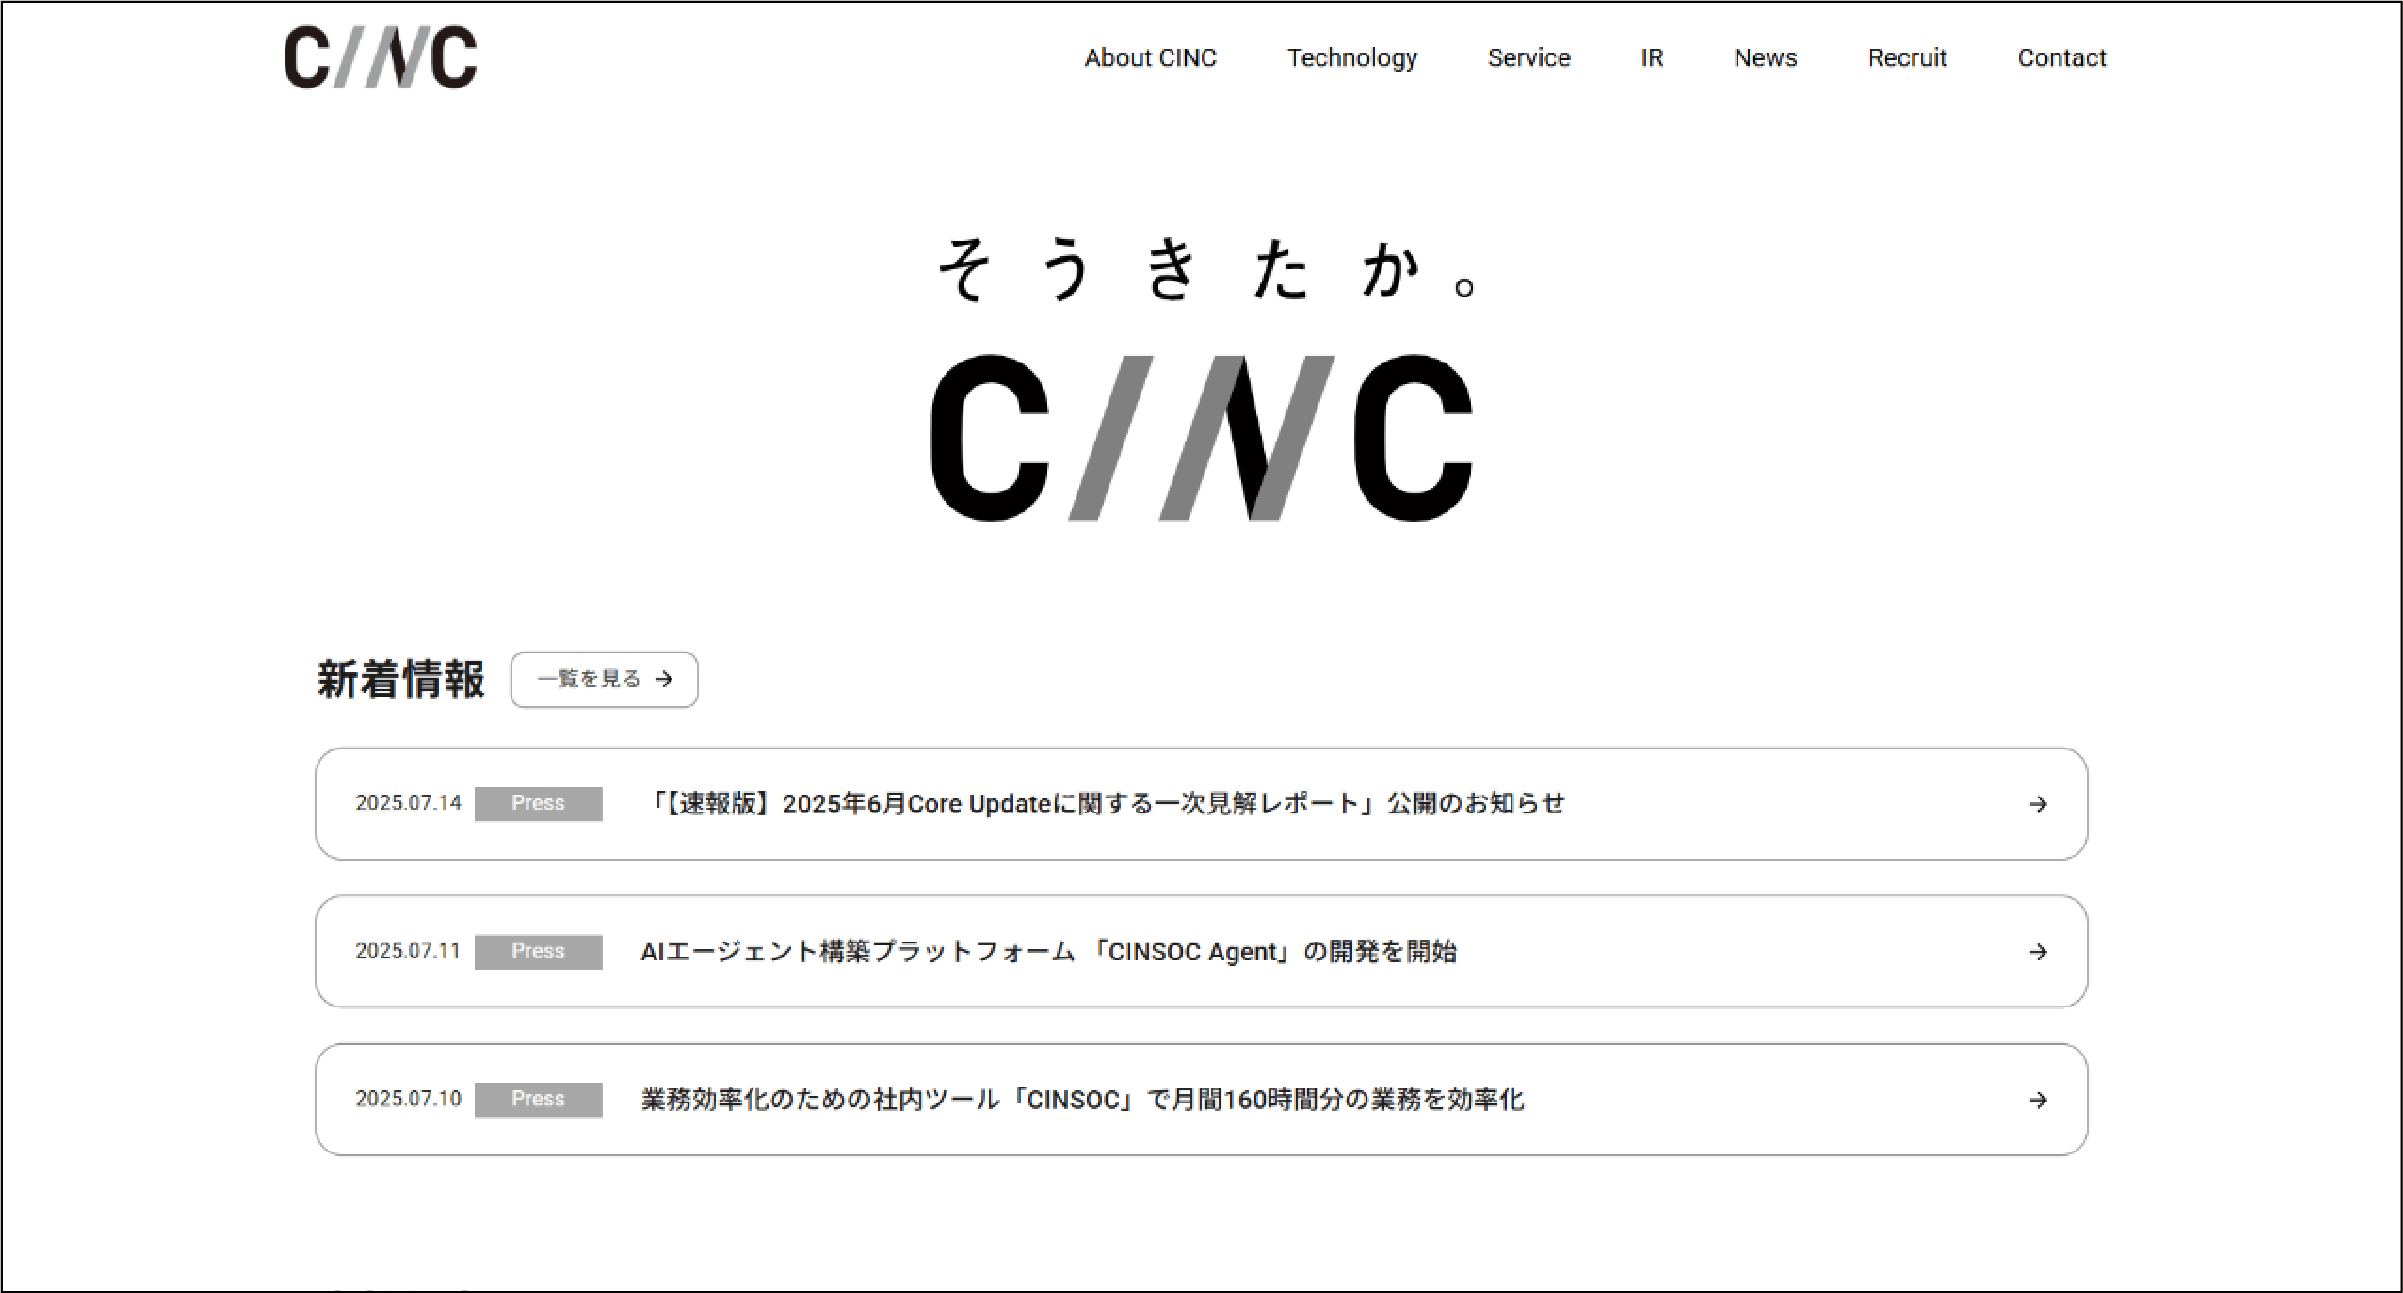Screen dimensions: 2403x1293
Task: Open the CINSOC 160時間 efficiency news
Action: click(1082, 1100)
